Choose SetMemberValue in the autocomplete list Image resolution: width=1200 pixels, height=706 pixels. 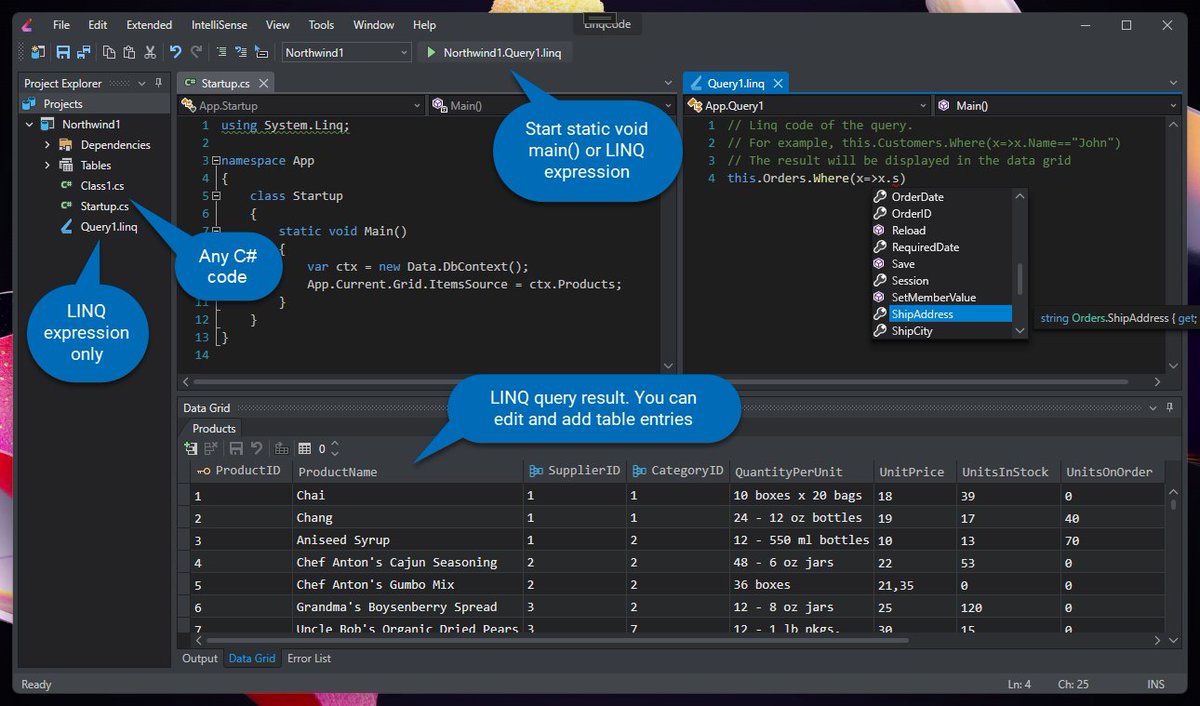click(x=941, y=297)
